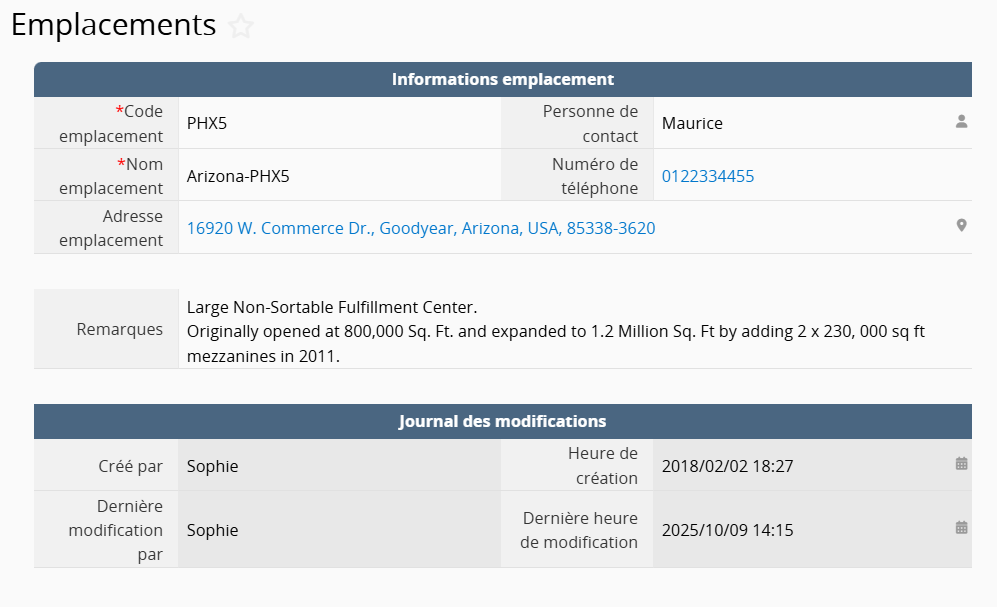Click the Numéro de téléphone label
Screen dimensions: 997x607
click(x=594, y=176)
